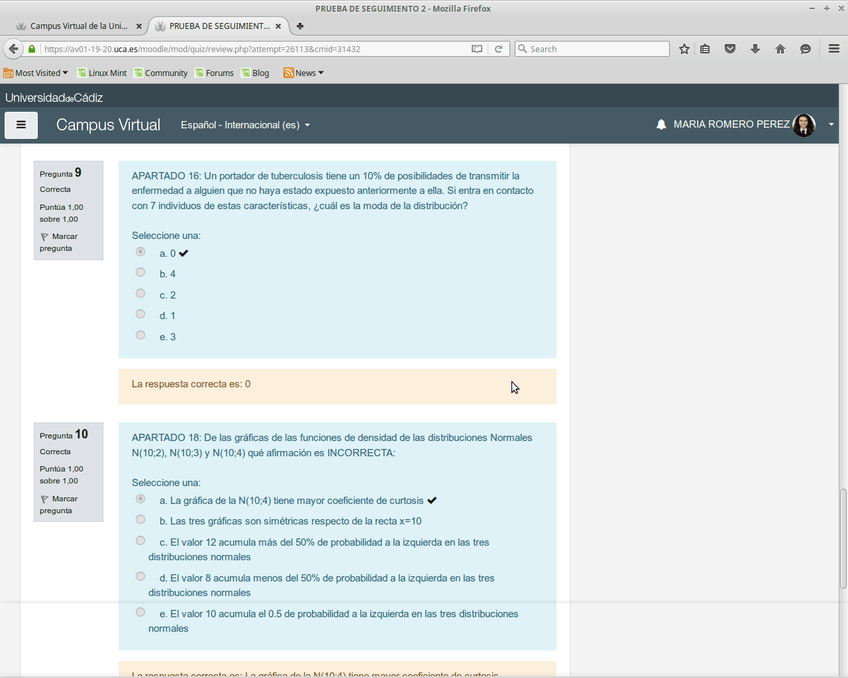The width and height of the screenshot is (848, 678).
Task: Select option a about mayor coeficiente de curtosis
Action: tap(141, 498)
